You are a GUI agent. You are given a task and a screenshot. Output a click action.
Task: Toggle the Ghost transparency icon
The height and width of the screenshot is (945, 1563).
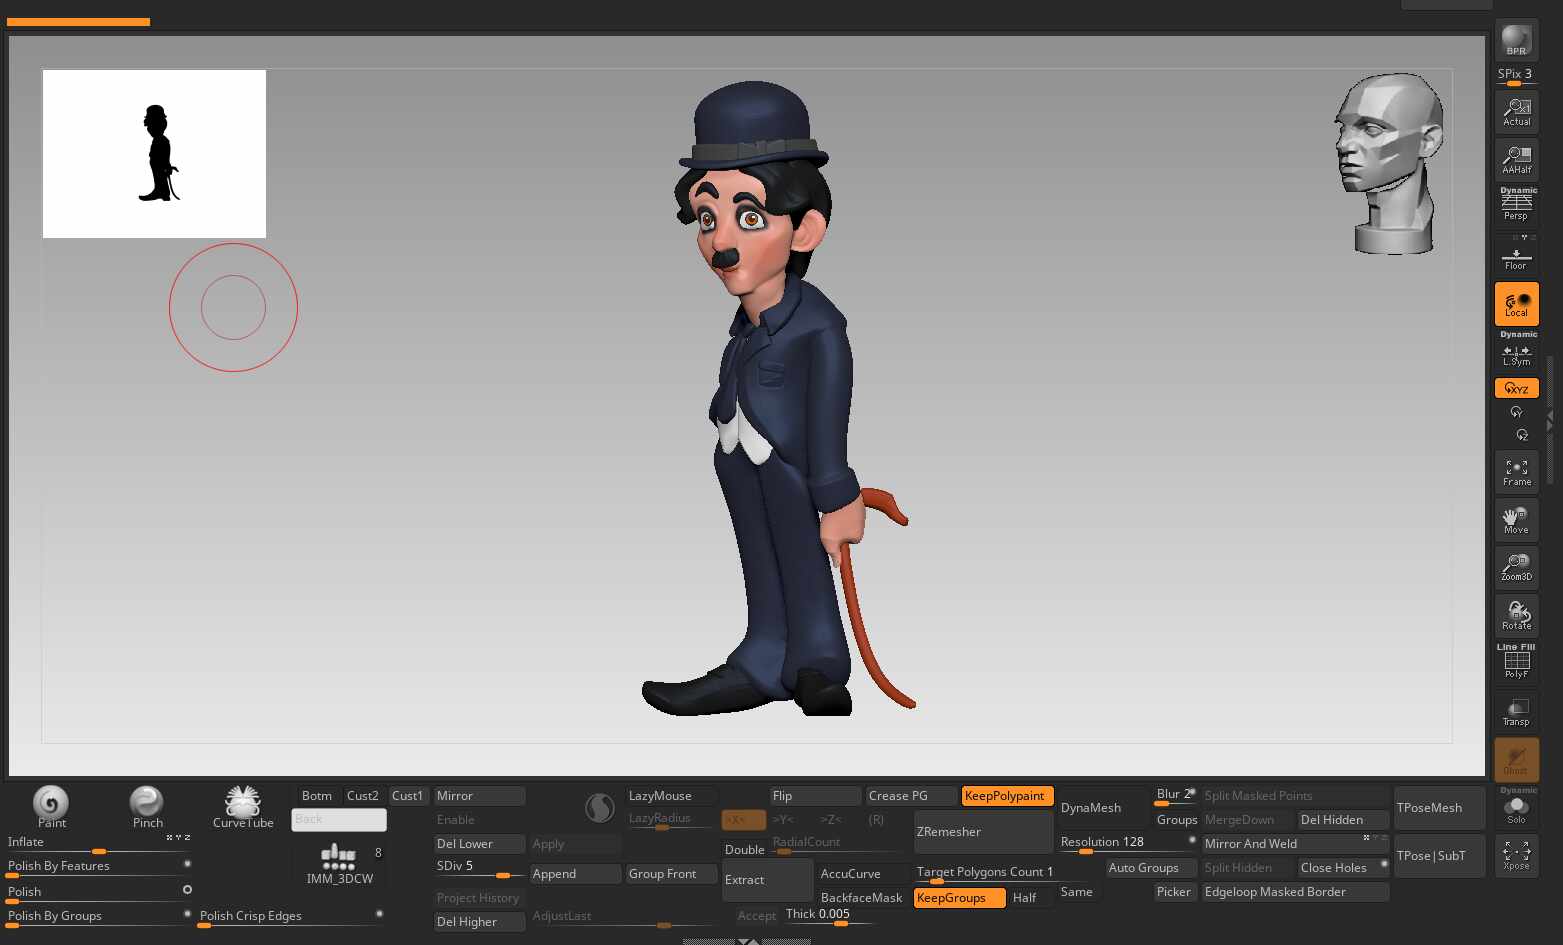pyautogui.click(x=1516, y=760)
